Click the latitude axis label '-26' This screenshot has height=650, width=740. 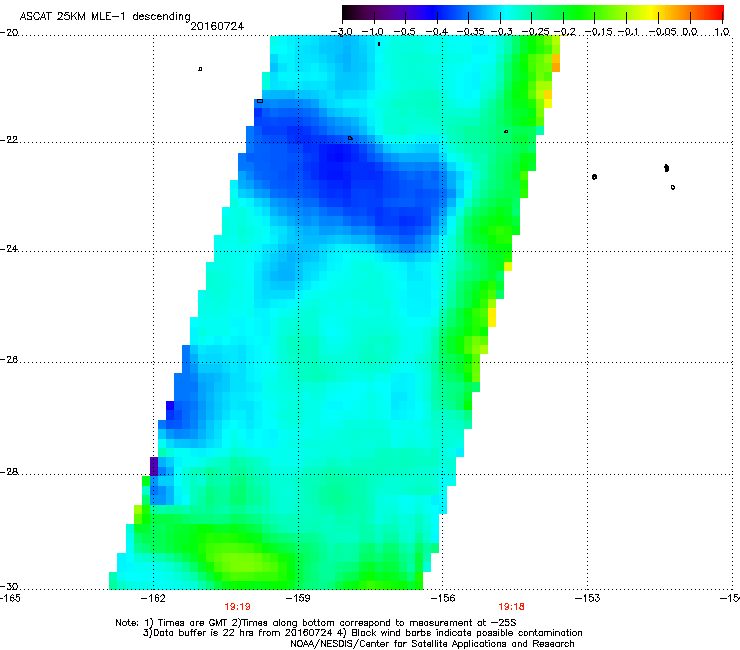9,360
